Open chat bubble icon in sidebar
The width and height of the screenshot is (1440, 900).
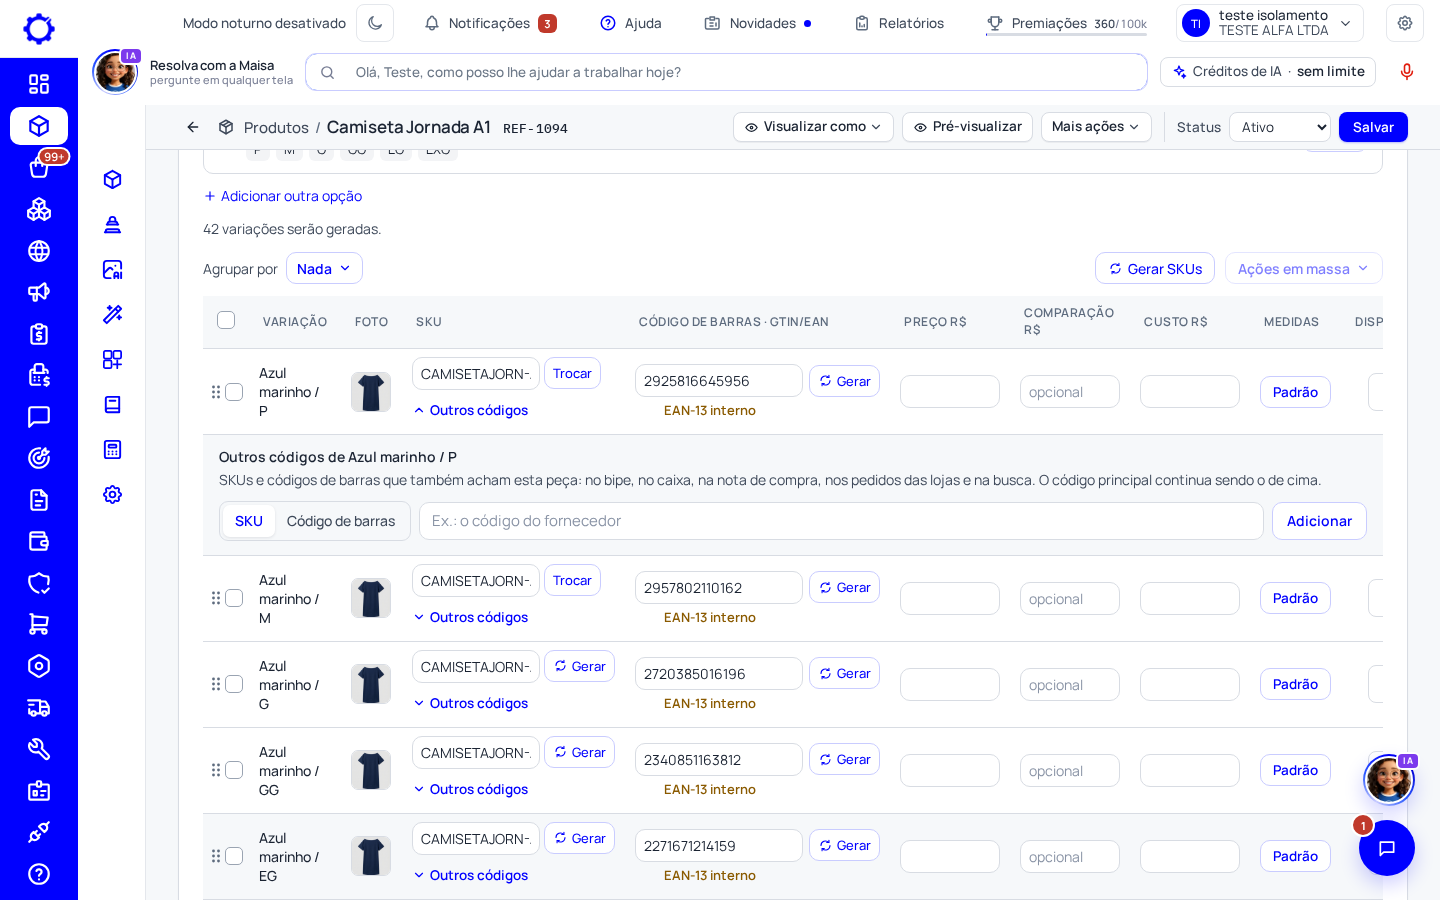(x=39, y=417)
